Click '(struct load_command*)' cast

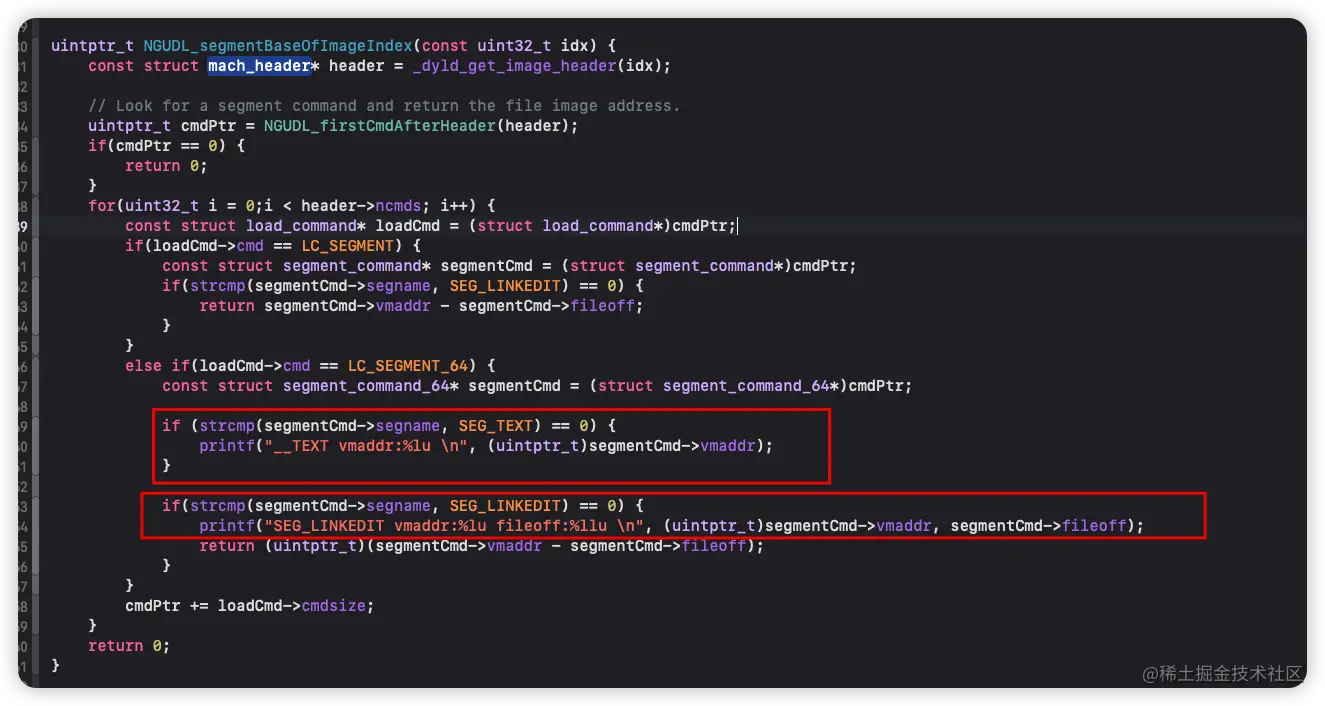(x=570, y=226)
